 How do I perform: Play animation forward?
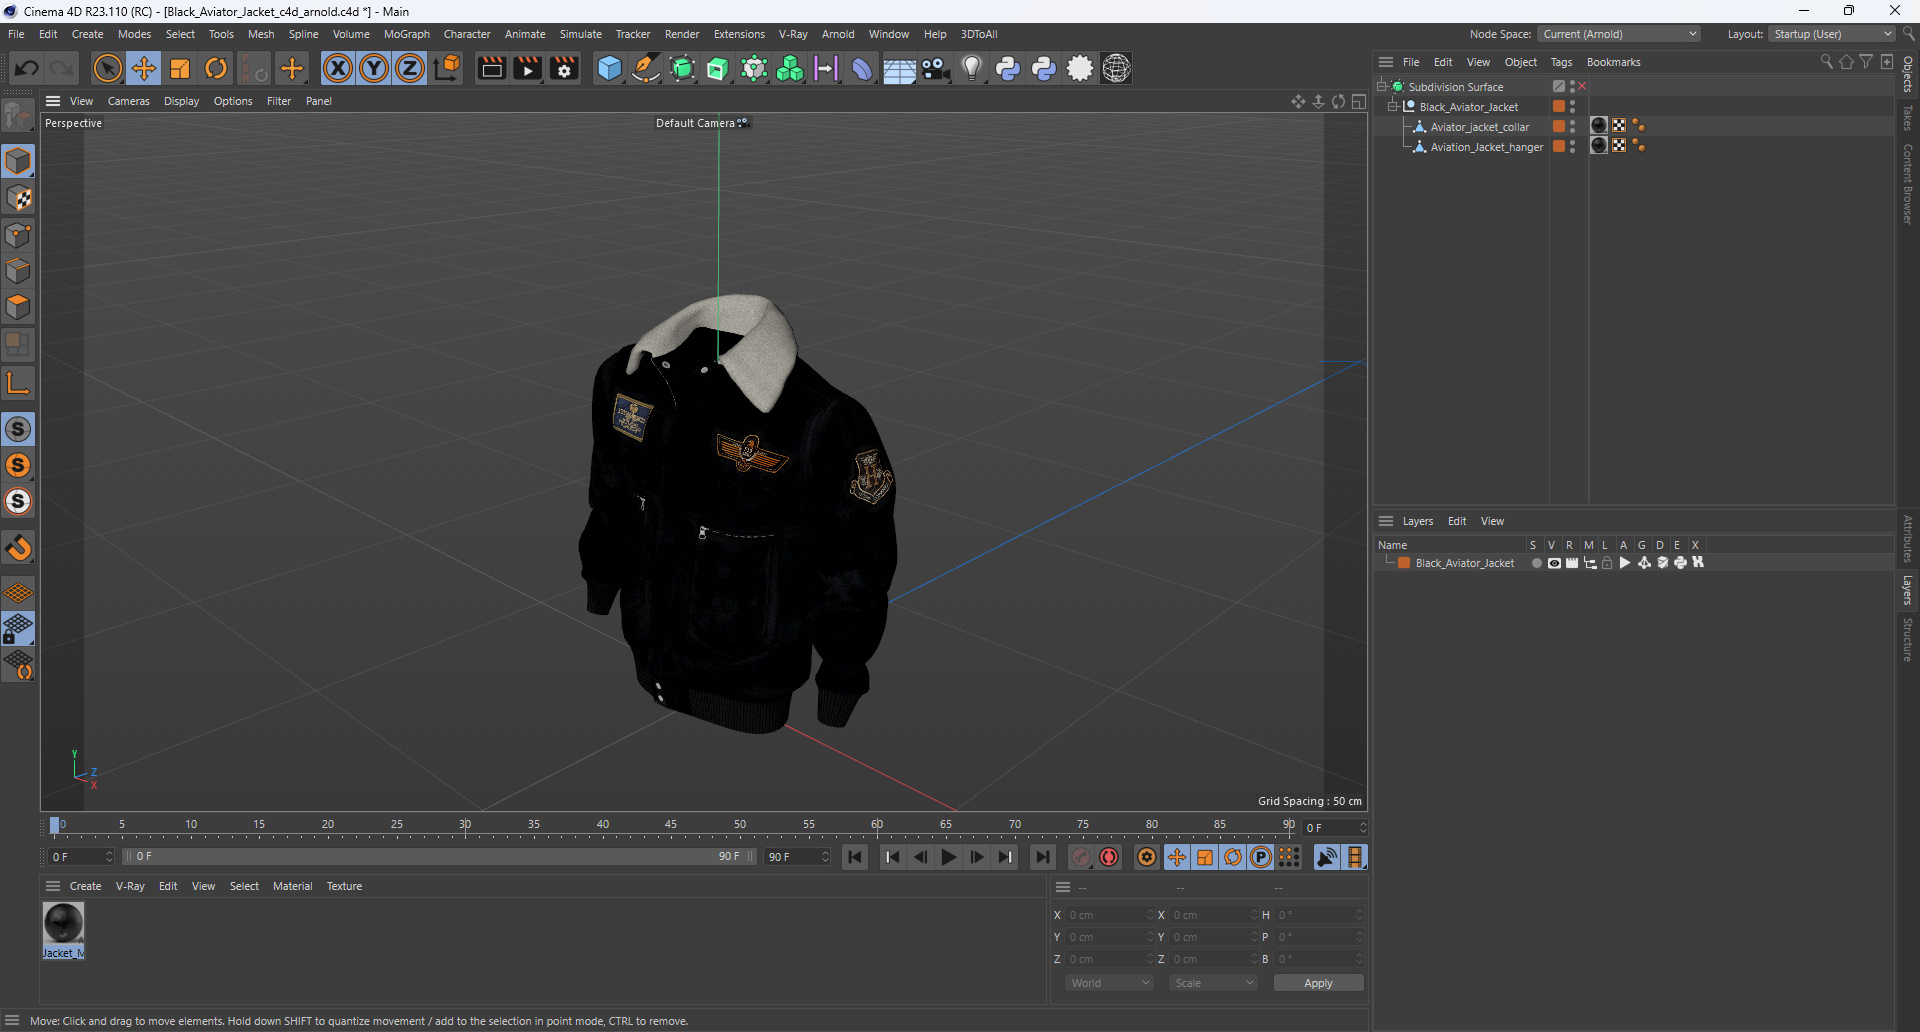[x=948, y=857]
